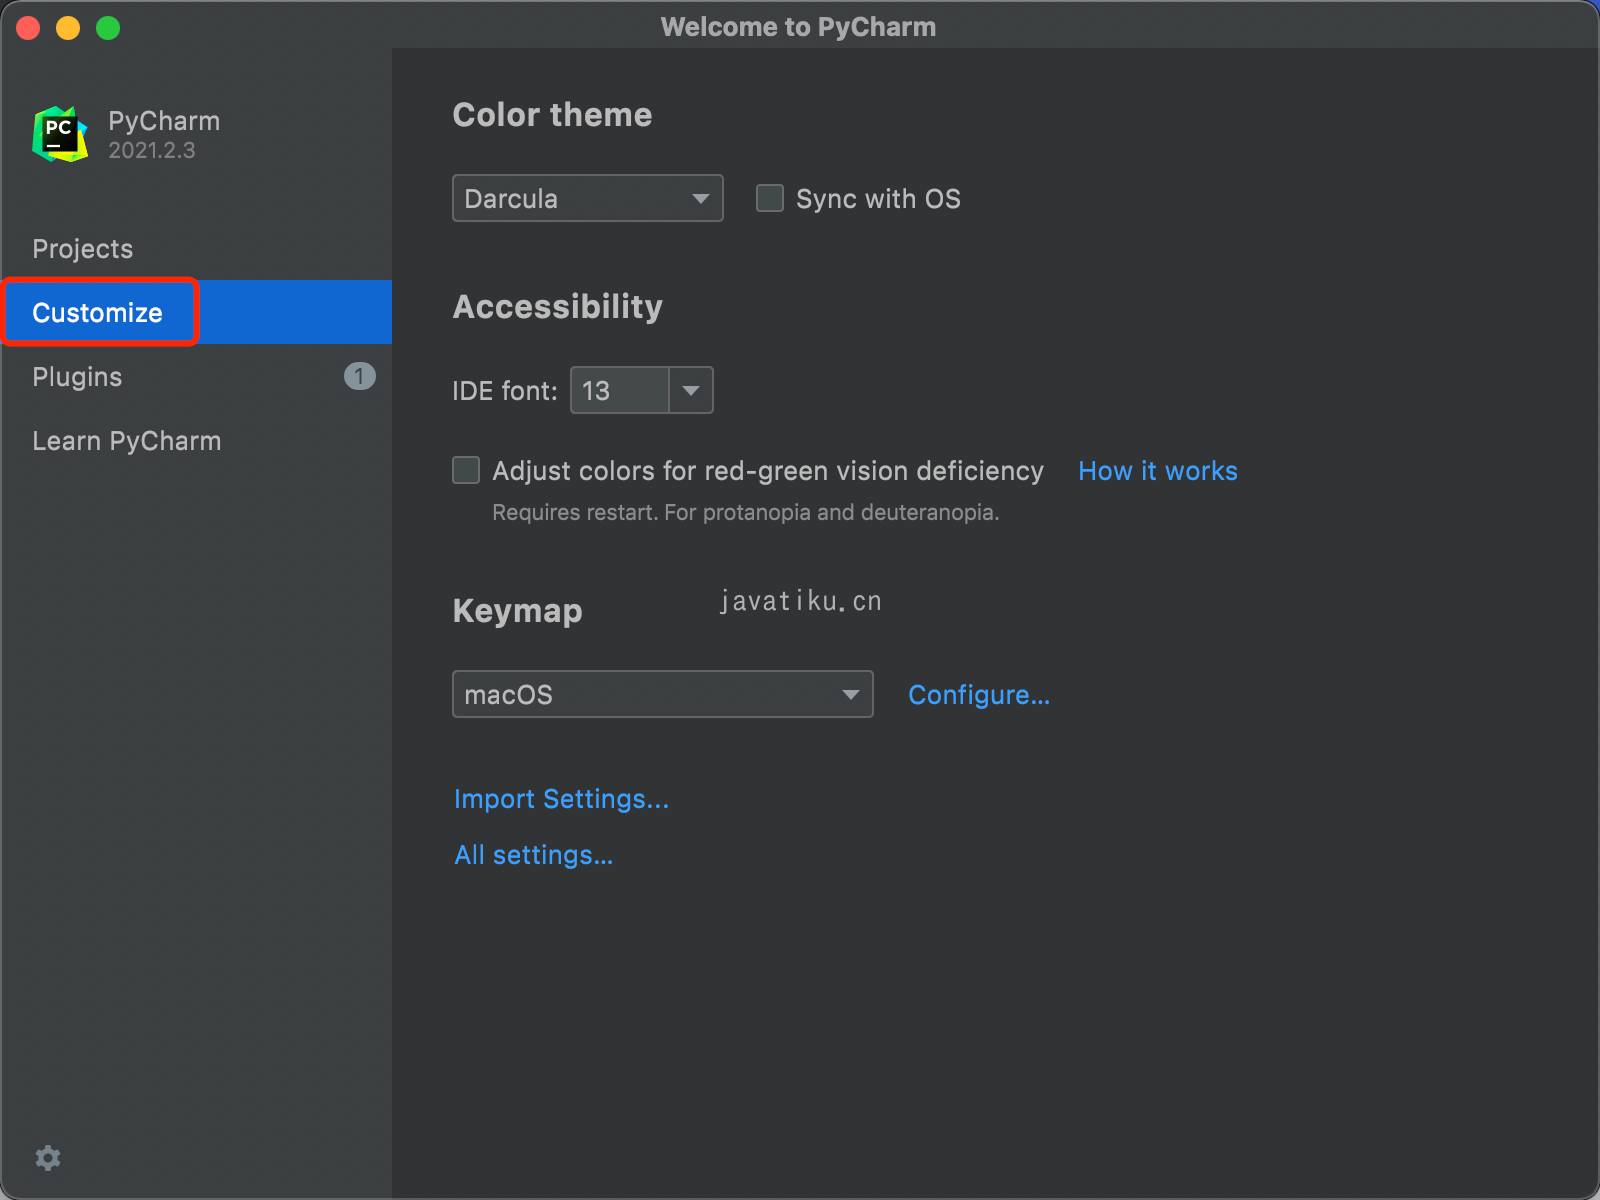Open the macOS keymap dropdown
The image size is (1600, 1200).
(x=663, y=694)
